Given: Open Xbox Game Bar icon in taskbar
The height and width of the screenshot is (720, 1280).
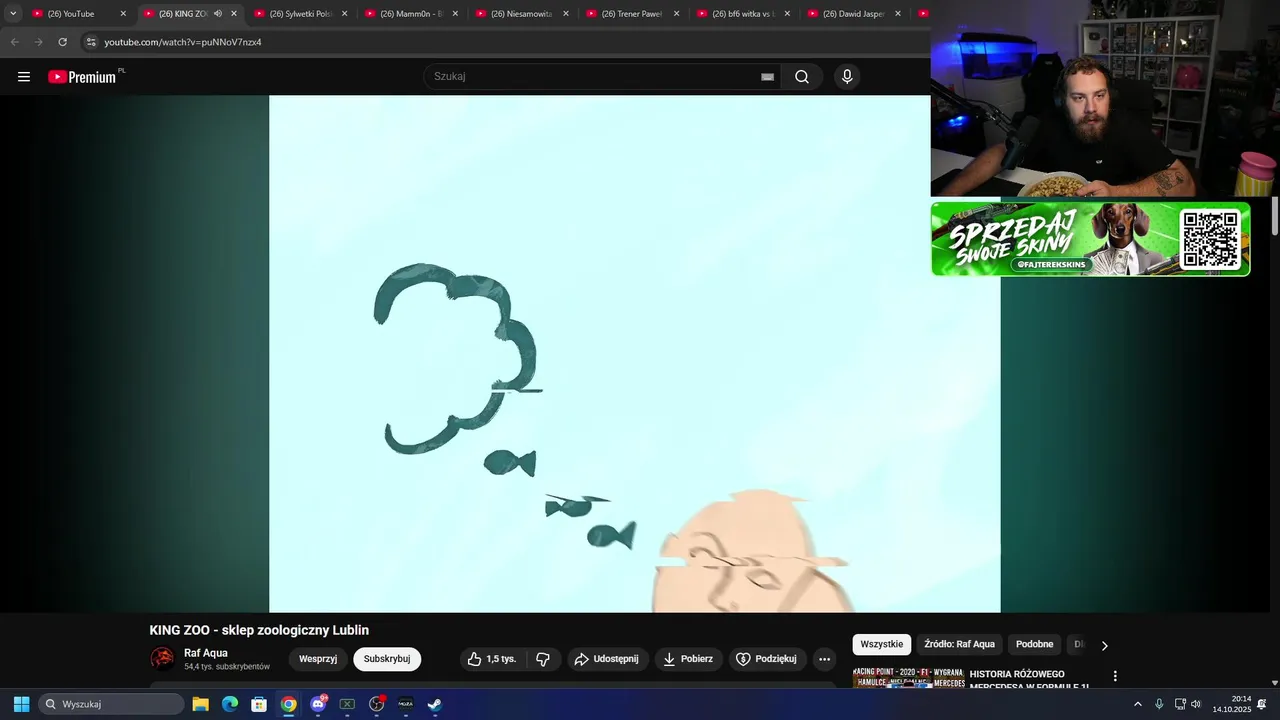Looking at the screenshot, I should click(x=347, y=704).
